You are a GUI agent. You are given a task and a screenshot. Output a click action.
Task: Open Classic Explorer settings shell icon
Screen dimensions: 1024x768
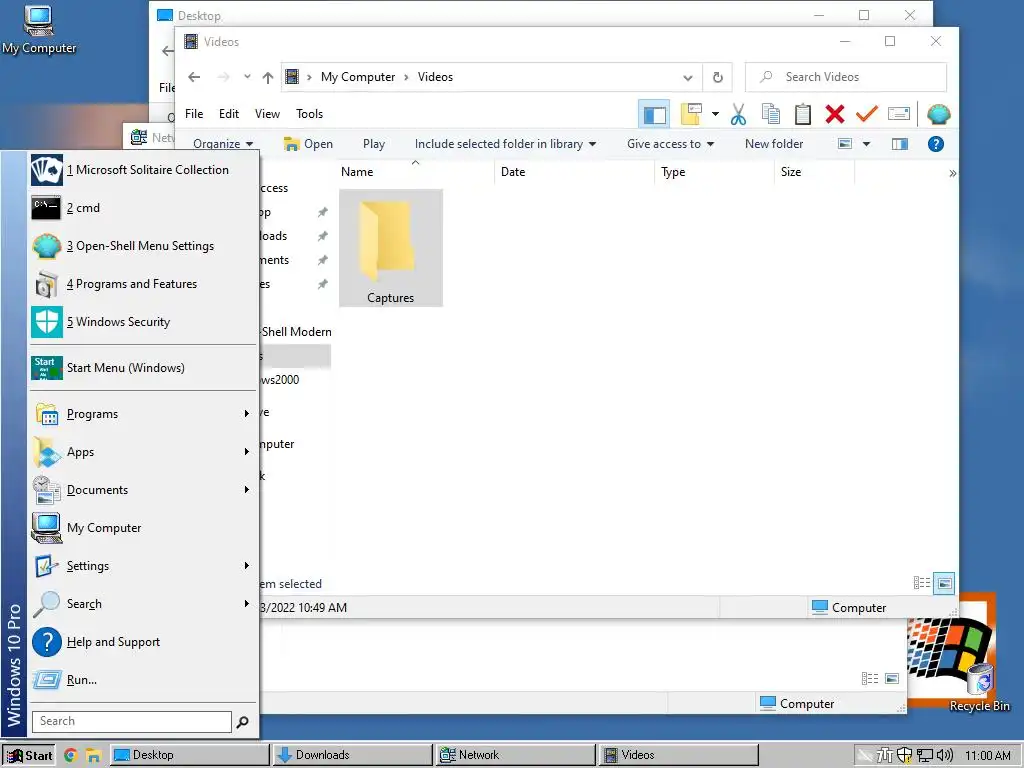click(x=938, y=114)
